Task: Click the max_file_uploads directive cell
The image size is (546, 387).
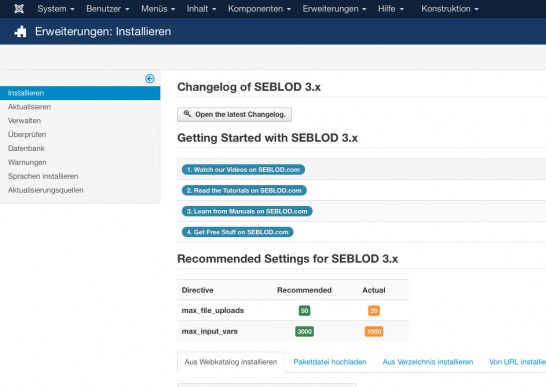Action: coord(213,310)
